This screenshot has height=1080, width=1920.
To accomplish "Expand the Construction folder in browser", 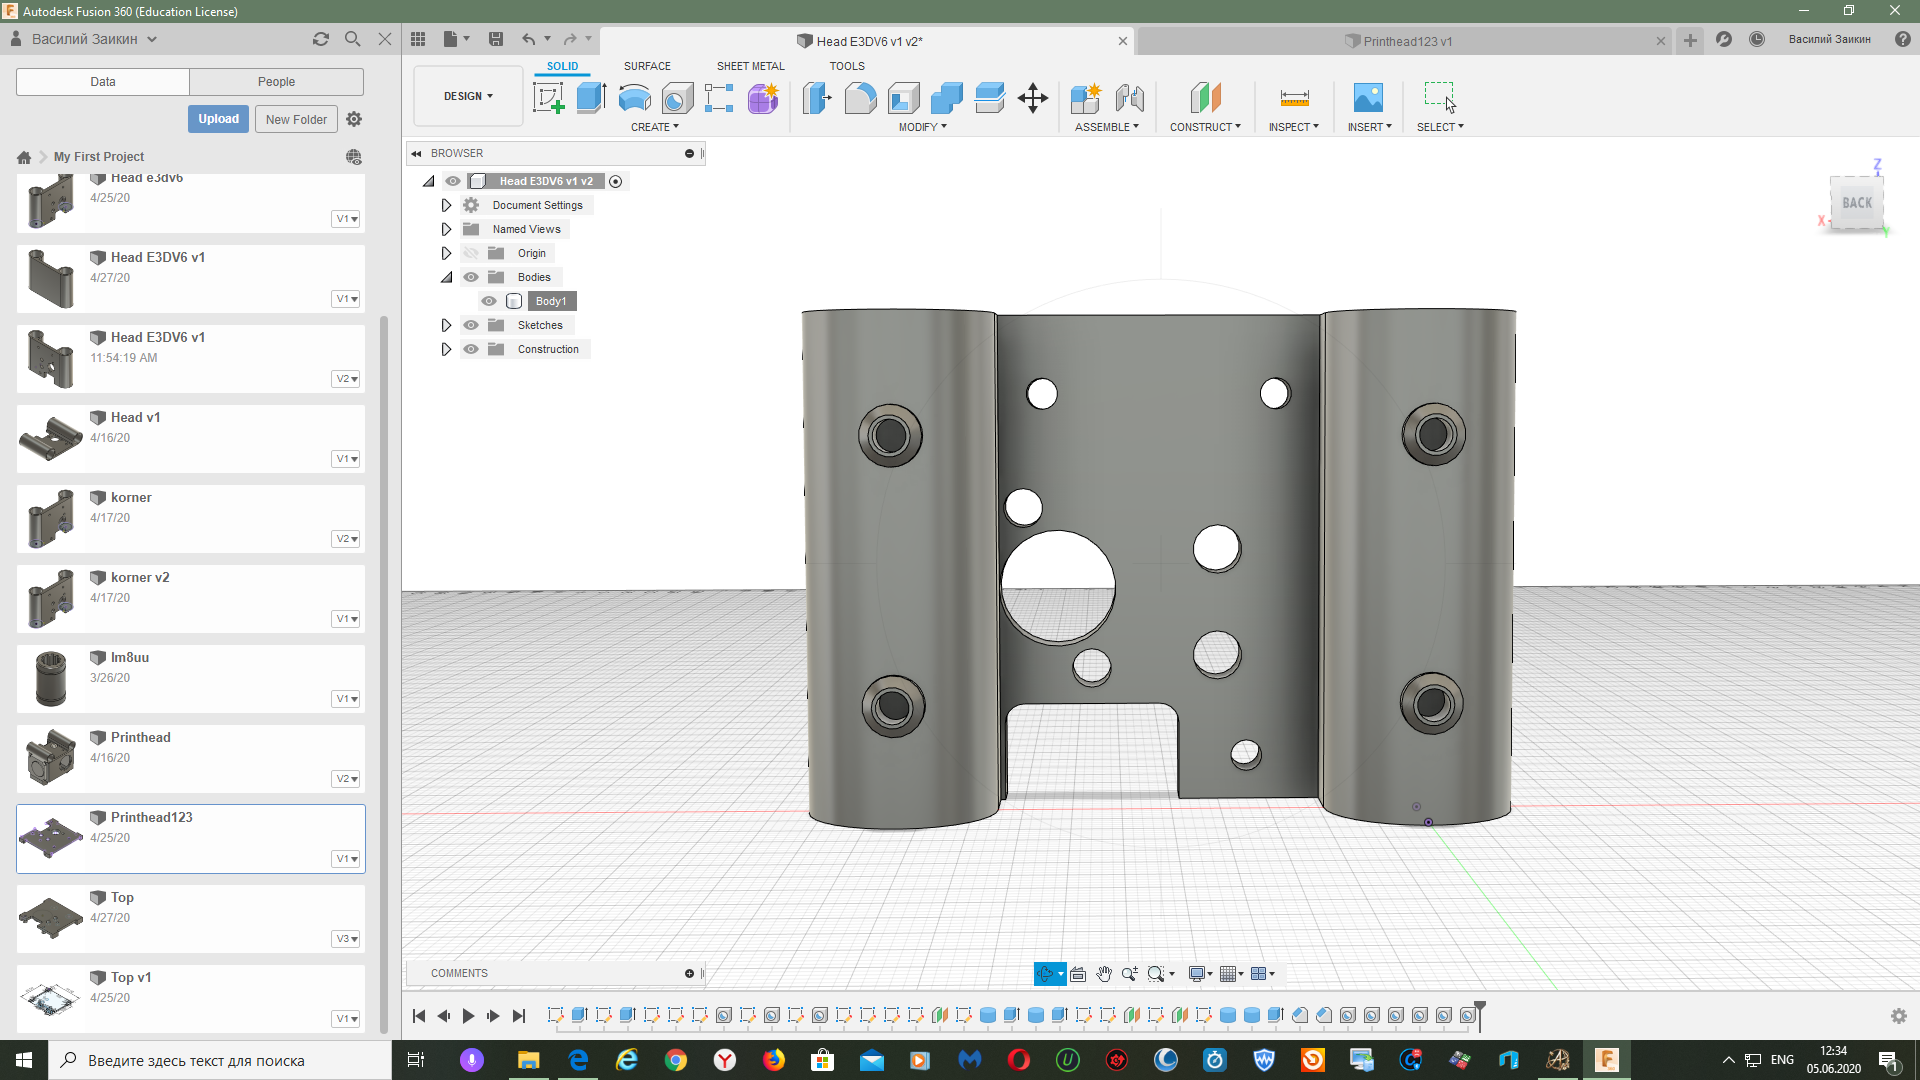I will (x=448, y=348).
